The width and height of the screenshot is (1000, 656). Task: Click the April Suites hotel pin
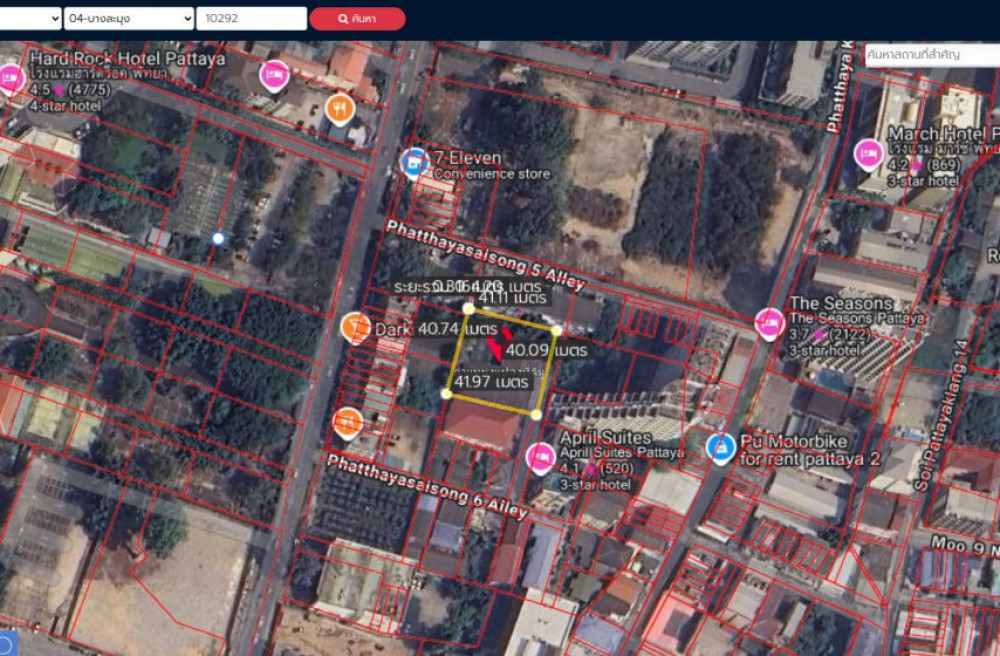(x=540, y=458)
